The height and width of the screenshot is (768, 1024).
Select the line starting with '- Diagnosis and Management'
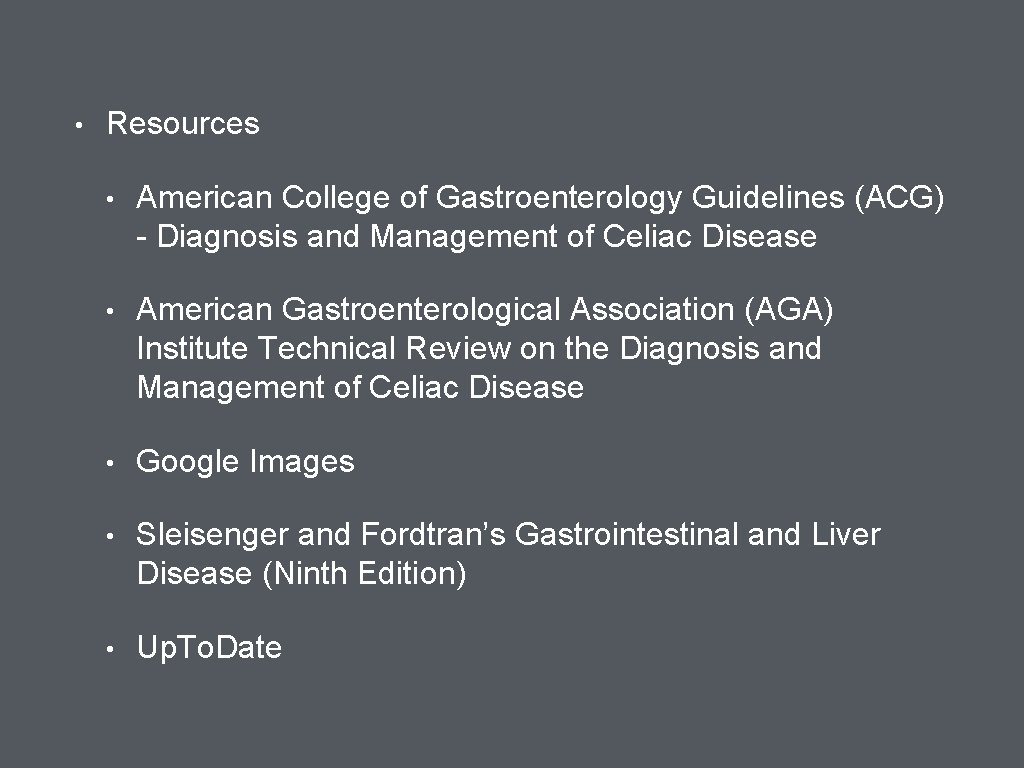tap(477, 236)
